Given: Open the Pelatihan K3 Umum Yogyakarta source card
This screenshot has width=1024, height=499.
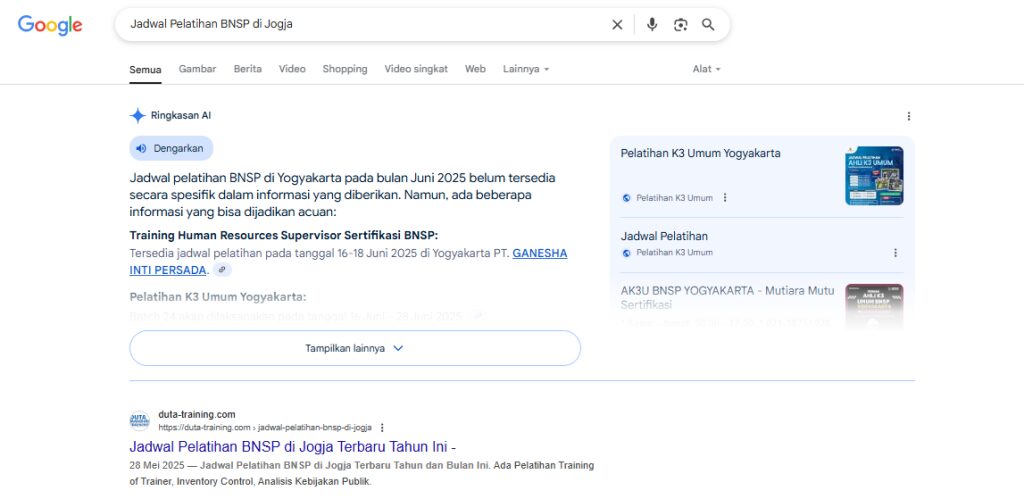Looking at the screenshot, I should (x=762, y=175).
